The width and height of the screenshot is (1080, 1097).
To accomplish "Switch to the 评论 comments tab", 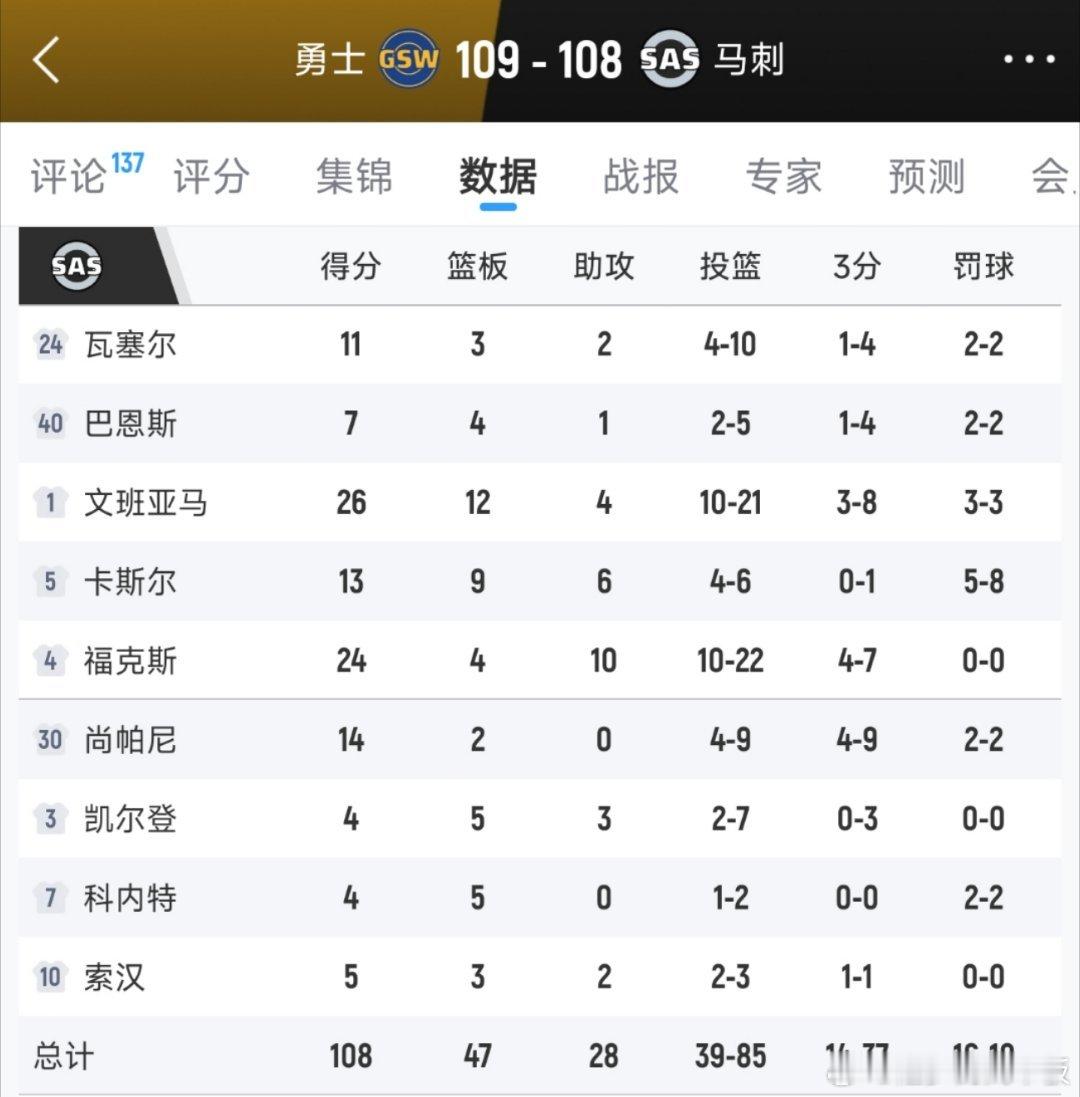I will click(x=68, y=177).
